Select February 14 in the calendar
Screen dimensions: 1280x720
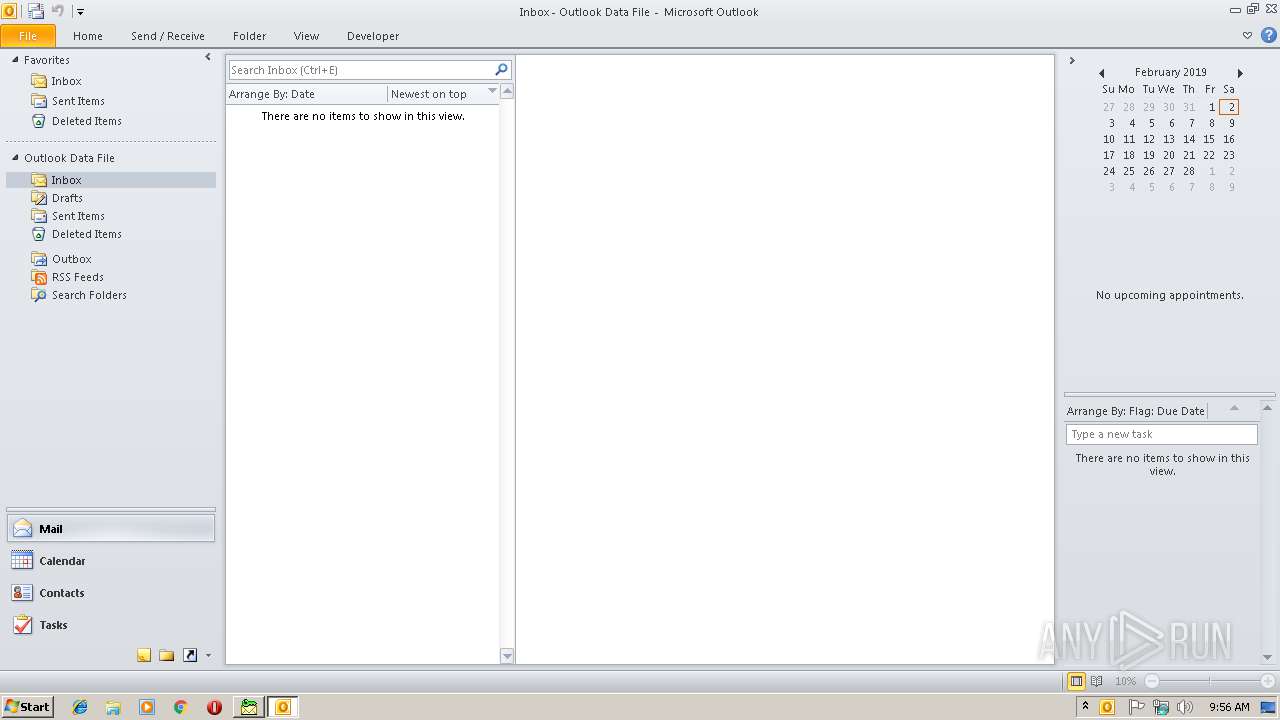1189,139
